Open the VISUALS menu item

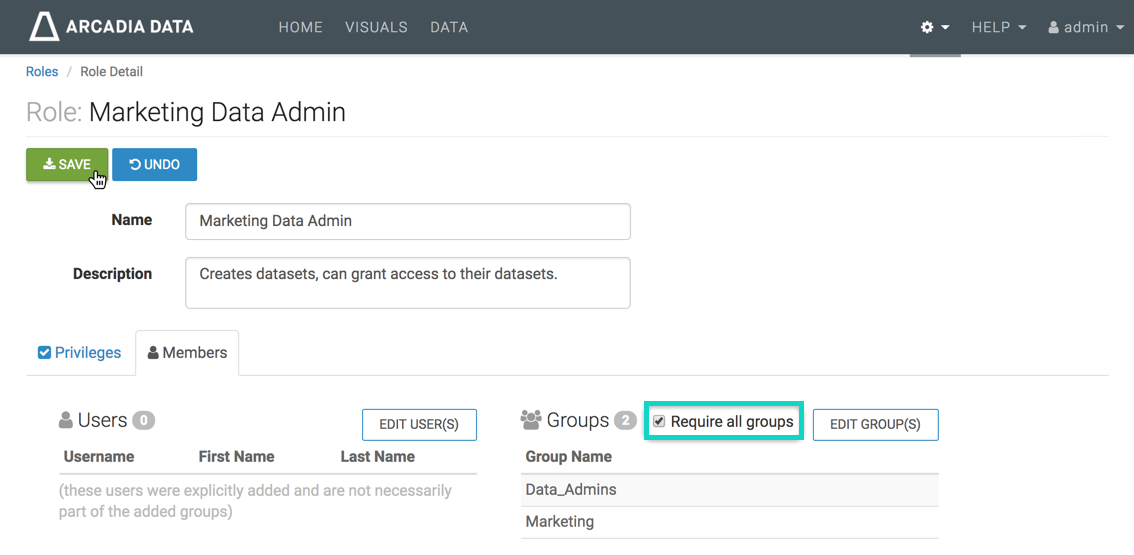376,28
